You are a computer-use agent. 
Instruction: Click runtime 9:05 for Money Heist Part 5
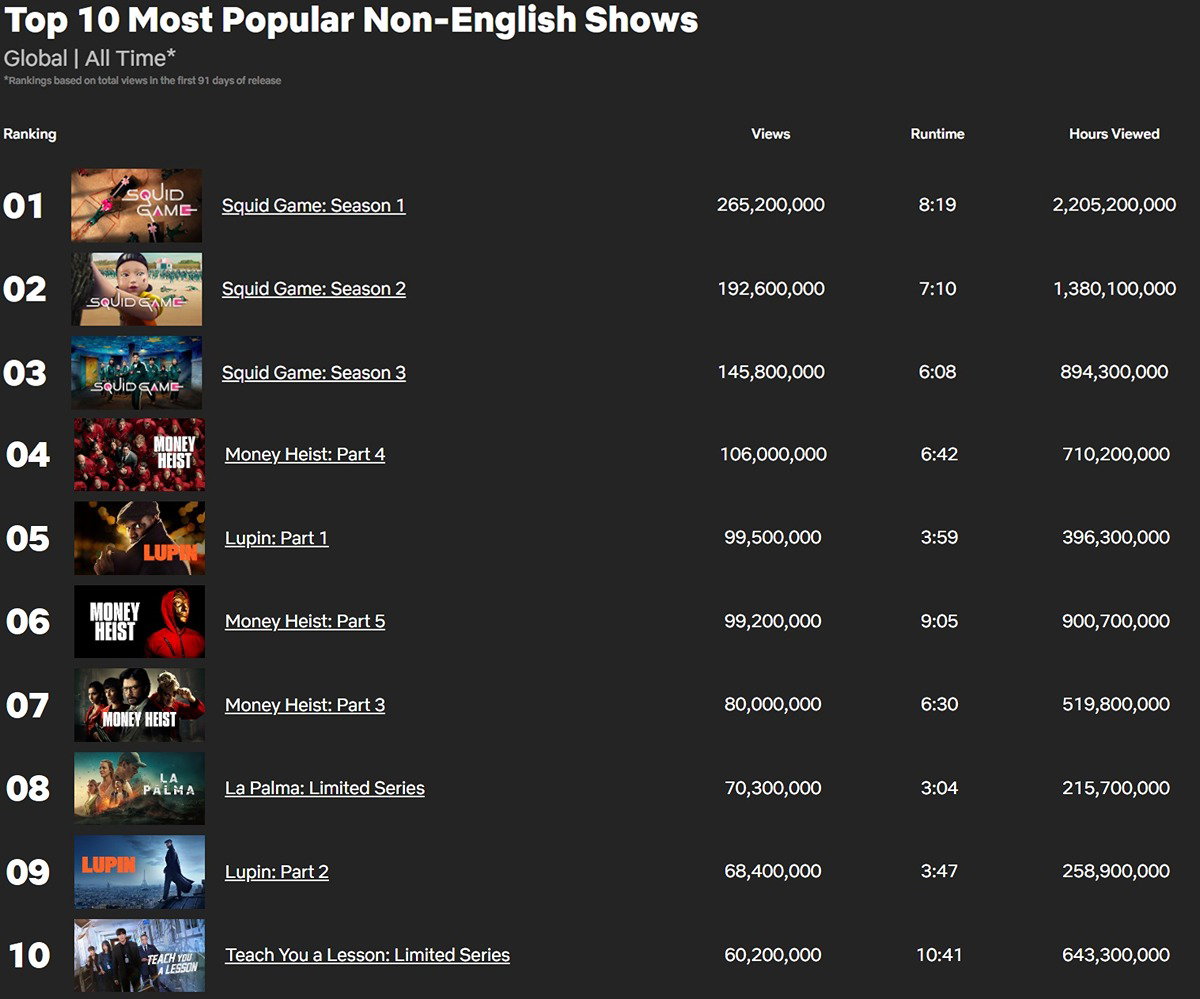(x=939, y=621)
